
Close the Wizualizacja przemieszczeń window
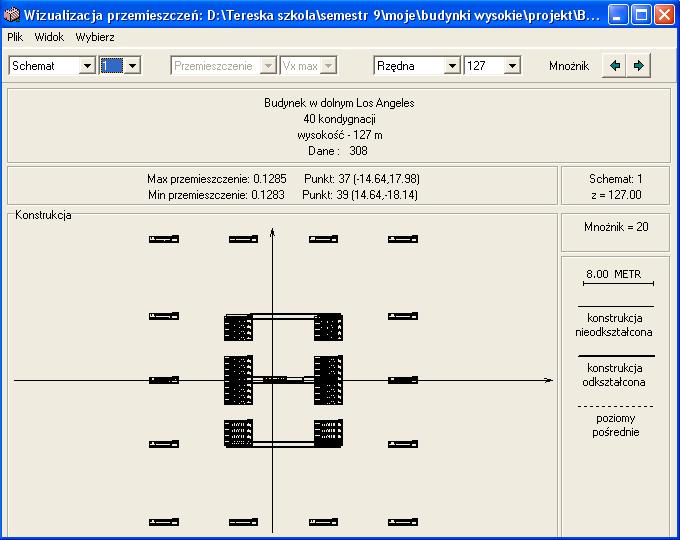664,15
